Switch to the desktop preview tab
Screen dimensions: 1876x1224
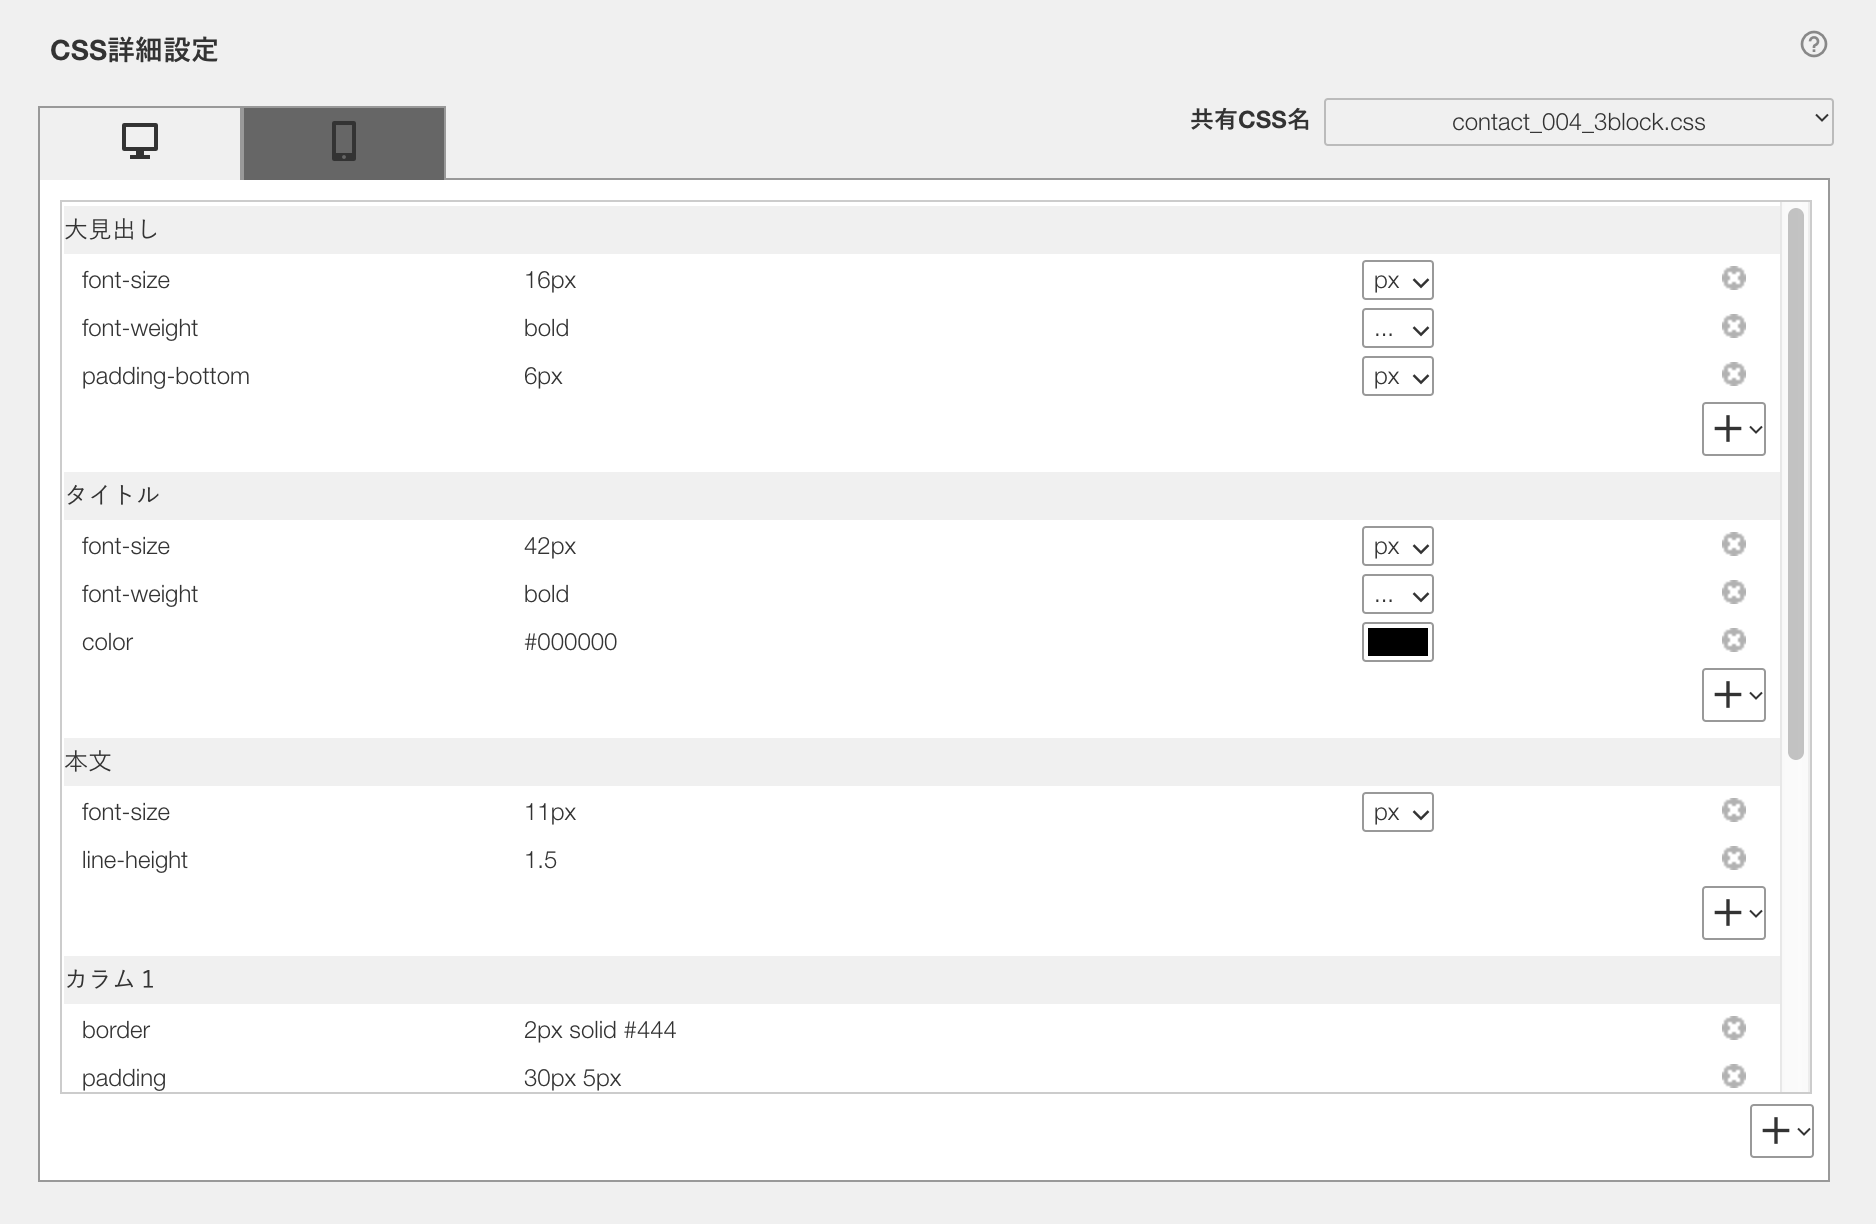click(x=138, y=141)
